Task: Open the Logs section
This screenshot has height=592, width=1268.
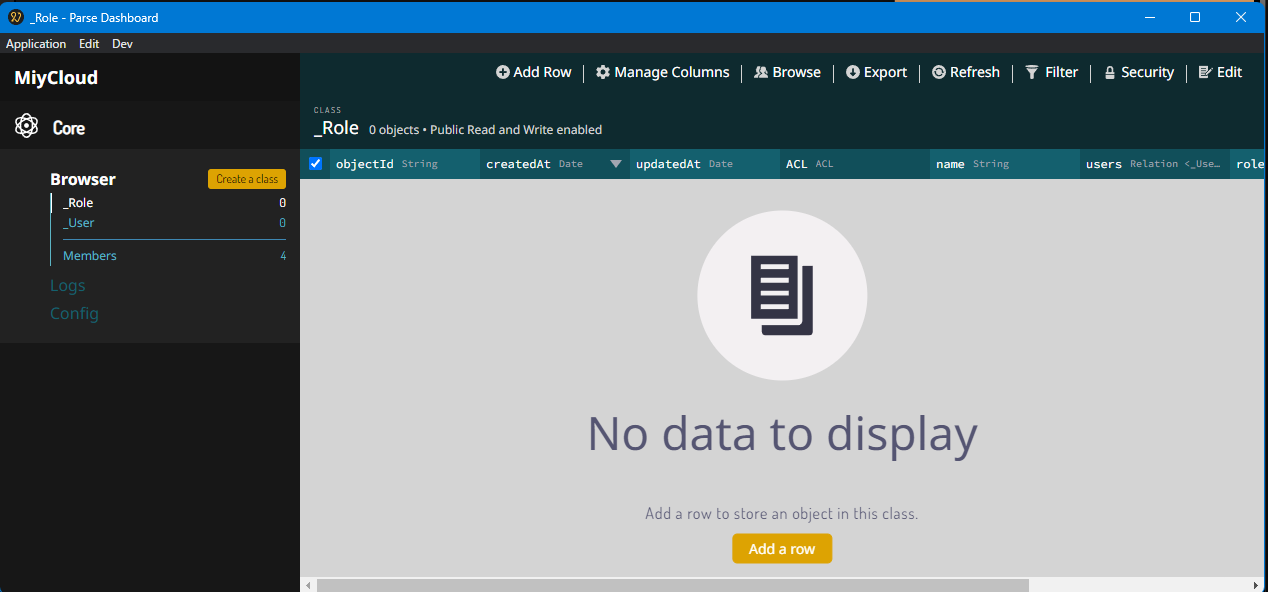Action: [68, 286]
